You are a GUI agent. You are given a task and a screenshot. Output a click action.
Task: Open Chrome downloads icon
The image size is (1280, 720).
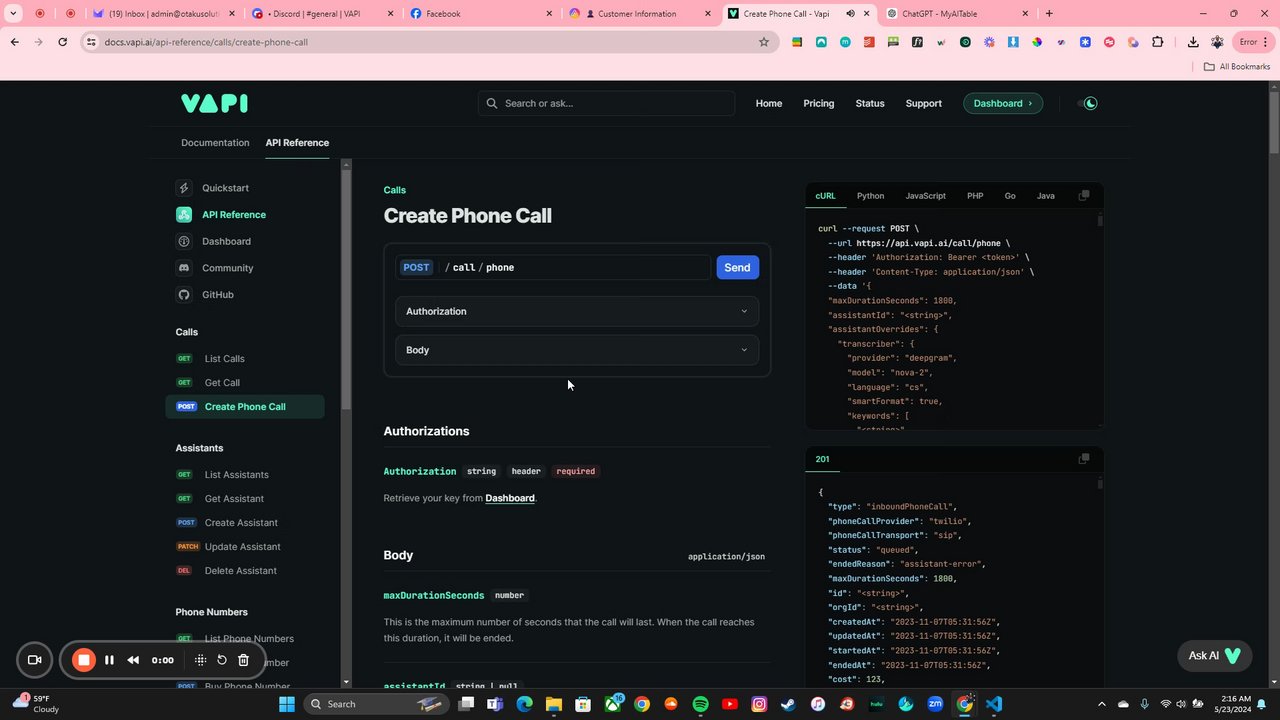tap(1193, 42)
